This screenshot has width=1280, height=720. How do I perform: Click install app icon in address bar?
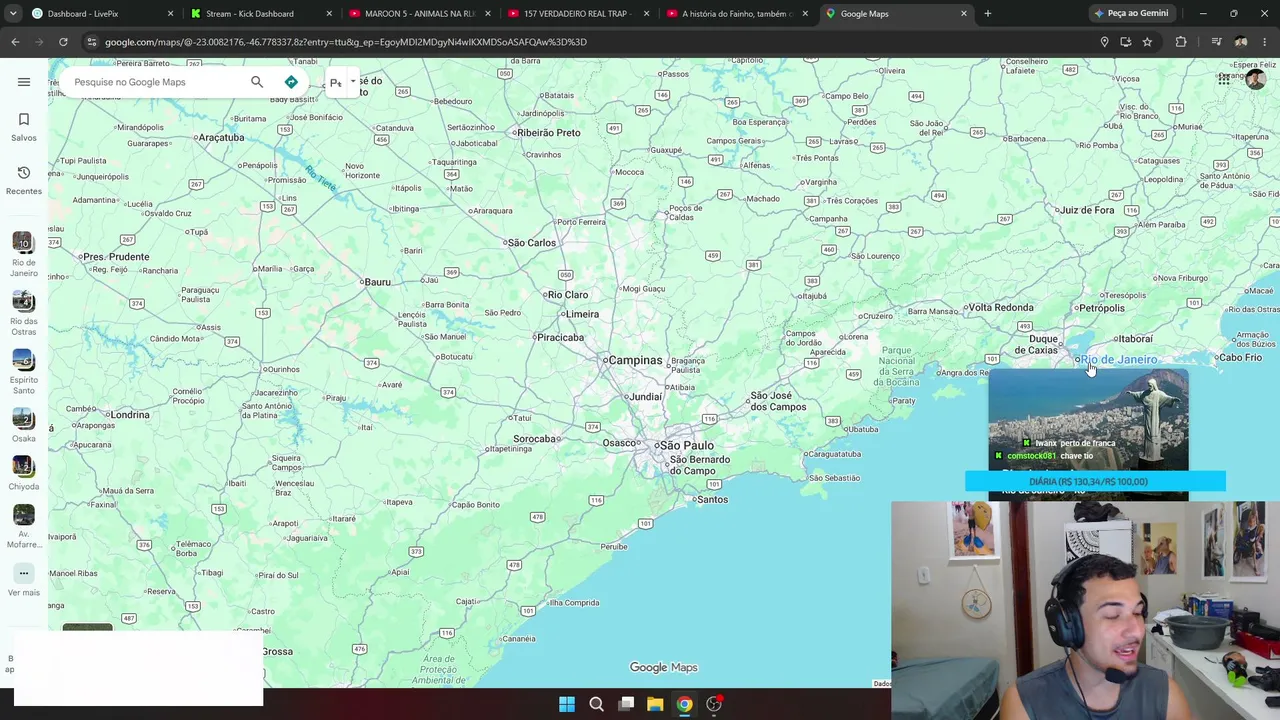[x=1126, y=42]
